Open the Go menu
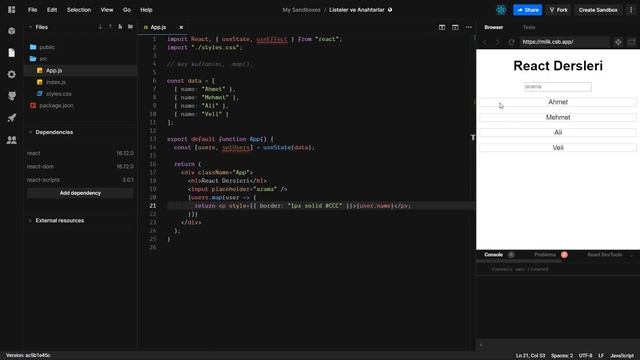640x360 pixels. click(127, 10)
